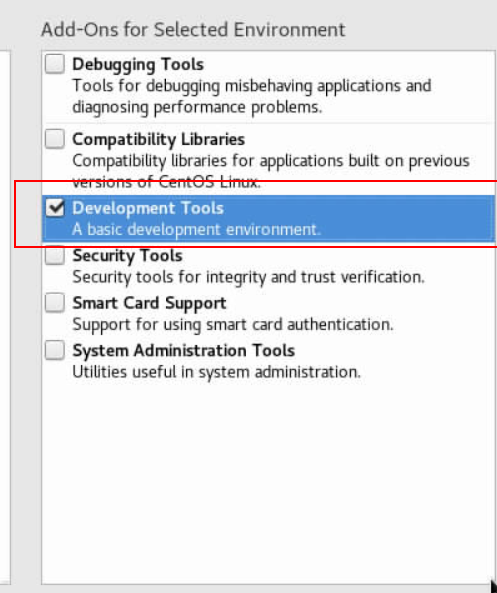The width and height of the screenshot is (497, 593).
Task: Click 'A basic development environment' text
Action: click(196, 230)
